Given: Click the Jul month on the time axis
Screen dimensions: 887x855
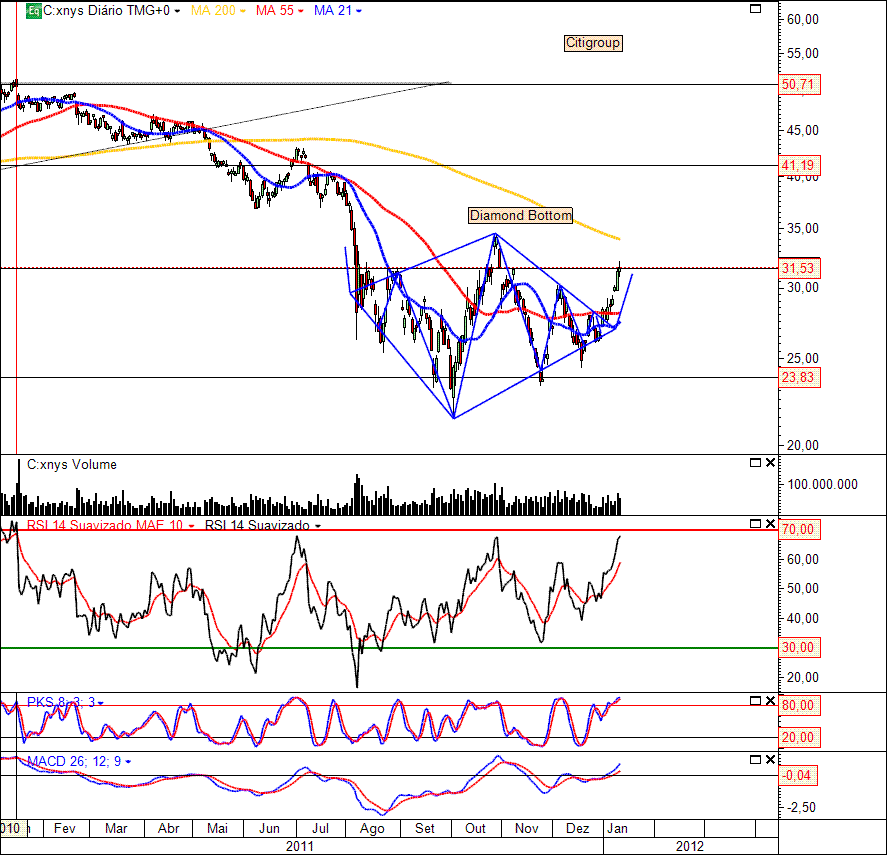Looking at the screenshot, I should tap(320, 828).
